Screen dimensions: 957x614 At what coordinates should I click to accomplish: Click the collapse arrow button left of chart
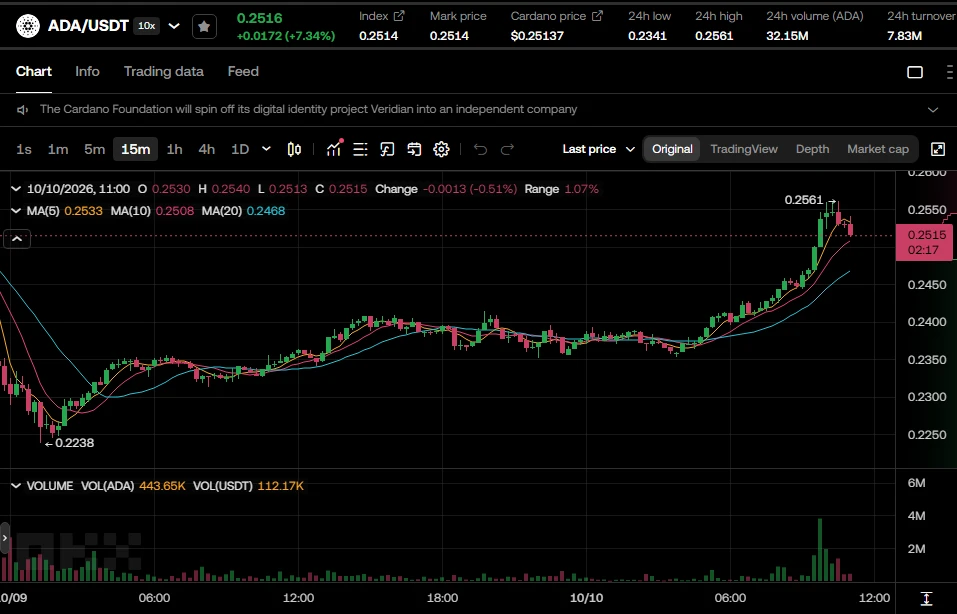coord(17,239)
